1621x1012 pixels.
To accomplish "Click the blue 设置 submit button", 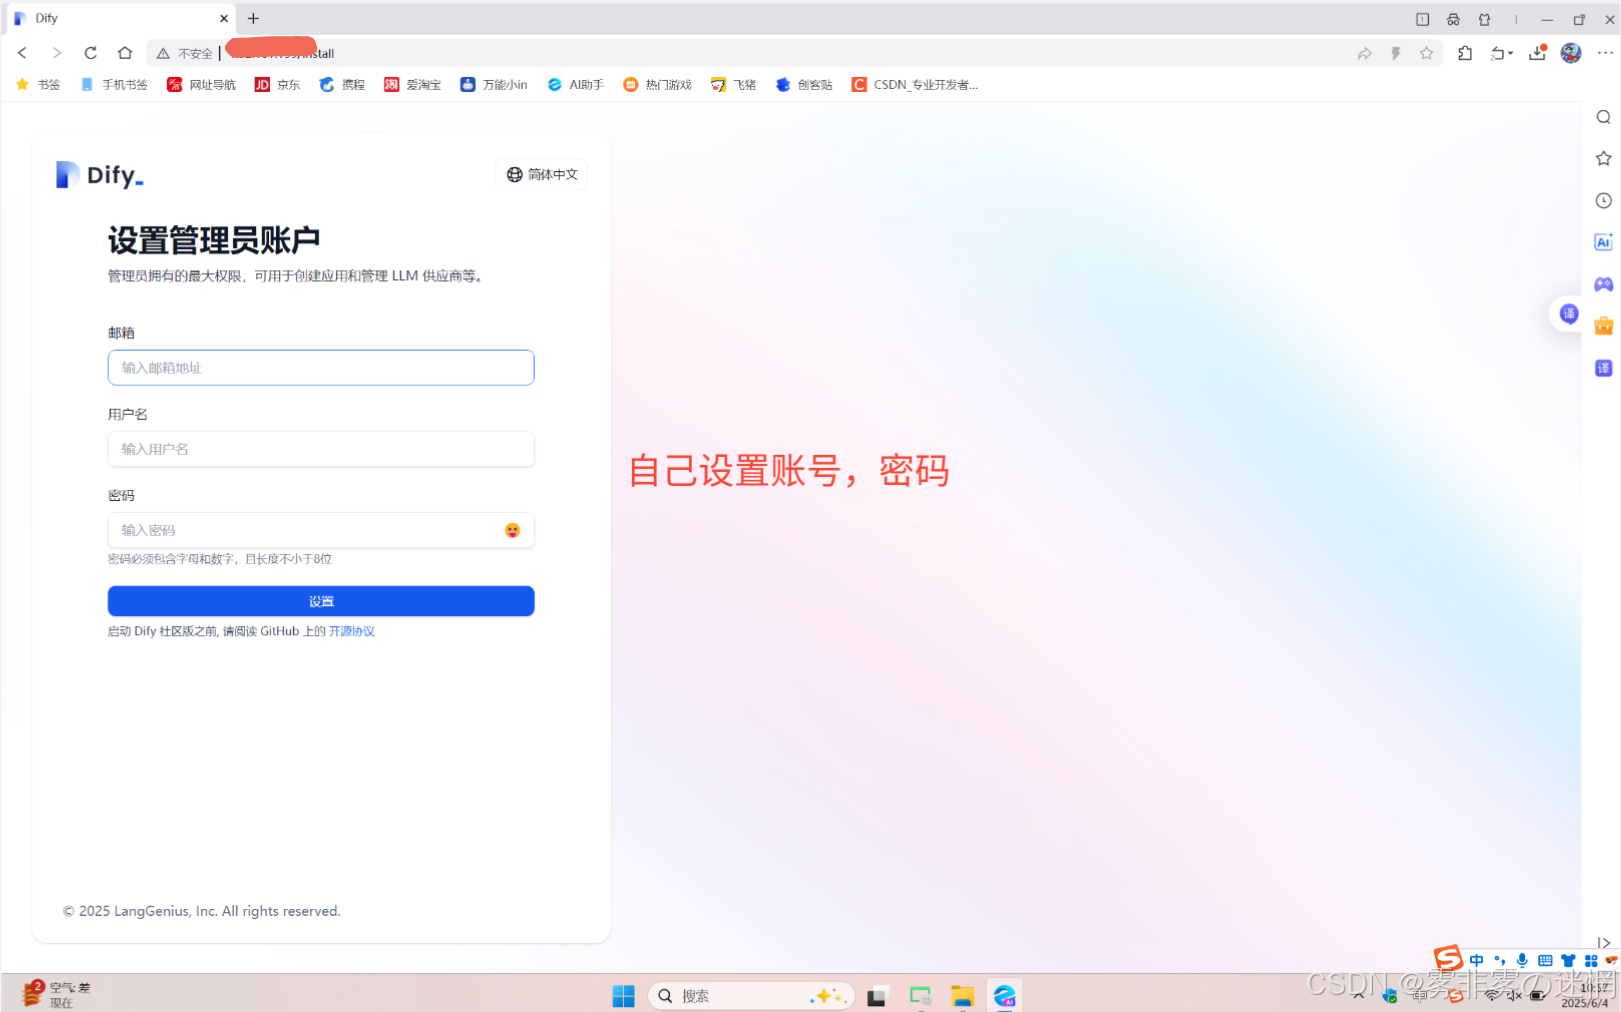I will pos(321,601).
